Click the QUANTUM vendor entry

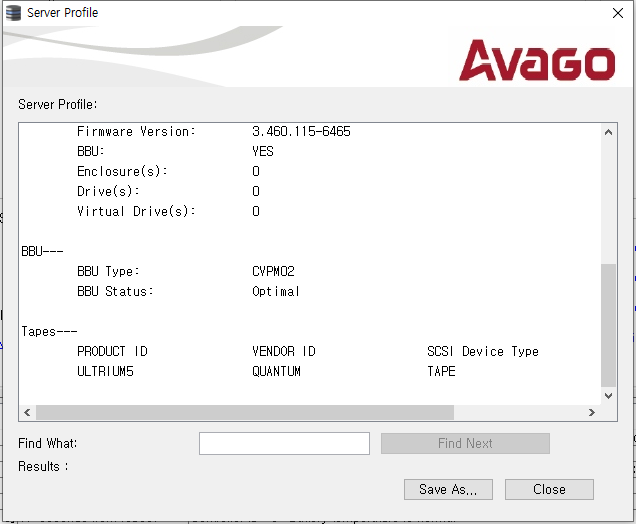pyautogui.click(x=277, y=371)
